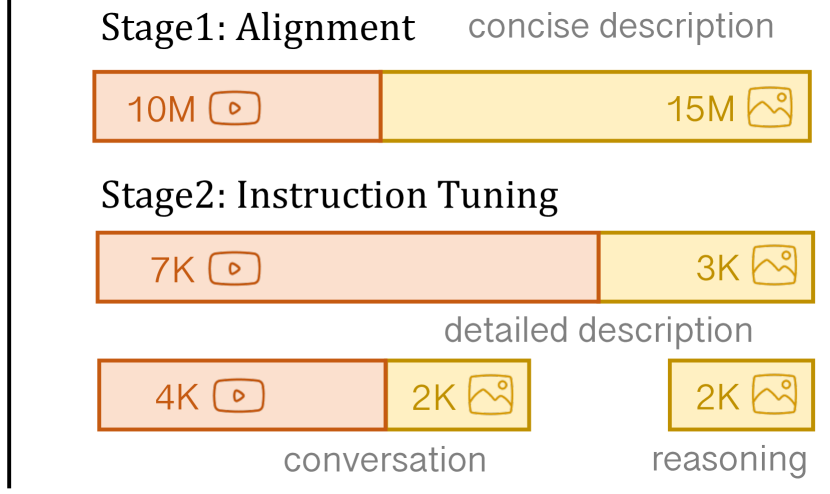Click the "2K" text above the reasoning label

[x=717, y=397]
